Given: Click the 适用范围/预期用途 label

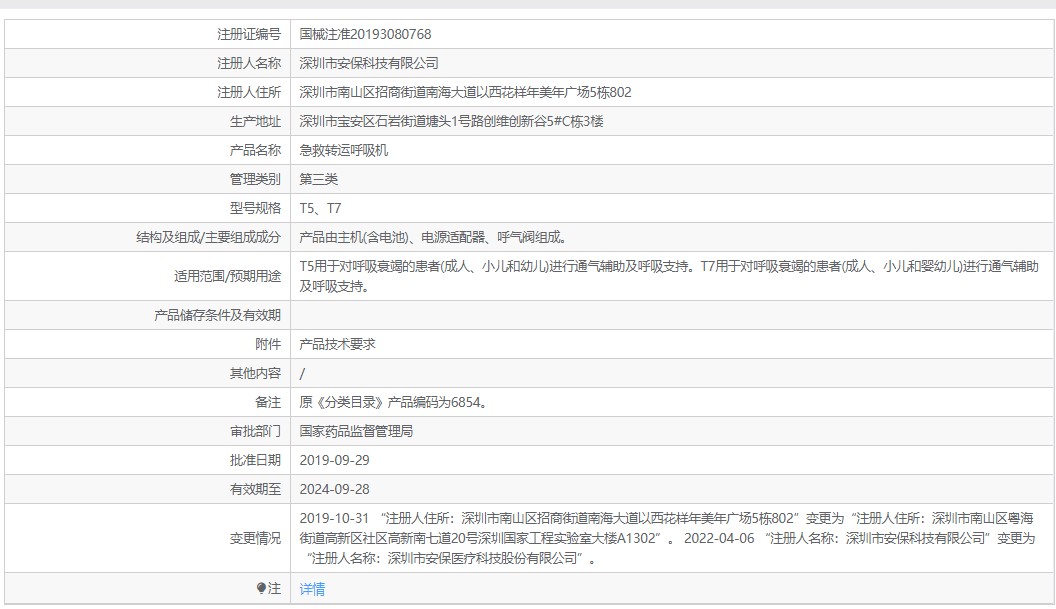Looking at the screenshot, I should (x=227, y=276).
